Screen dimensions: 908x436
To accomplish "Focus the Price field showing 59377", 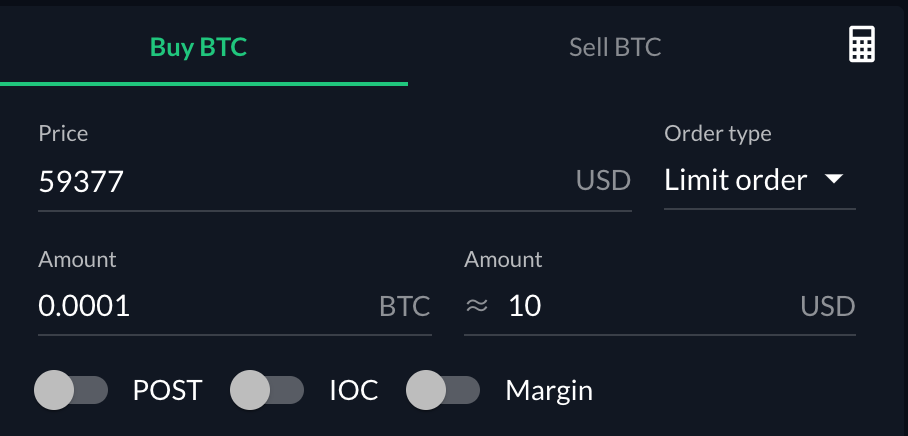I will pos(335,181).
